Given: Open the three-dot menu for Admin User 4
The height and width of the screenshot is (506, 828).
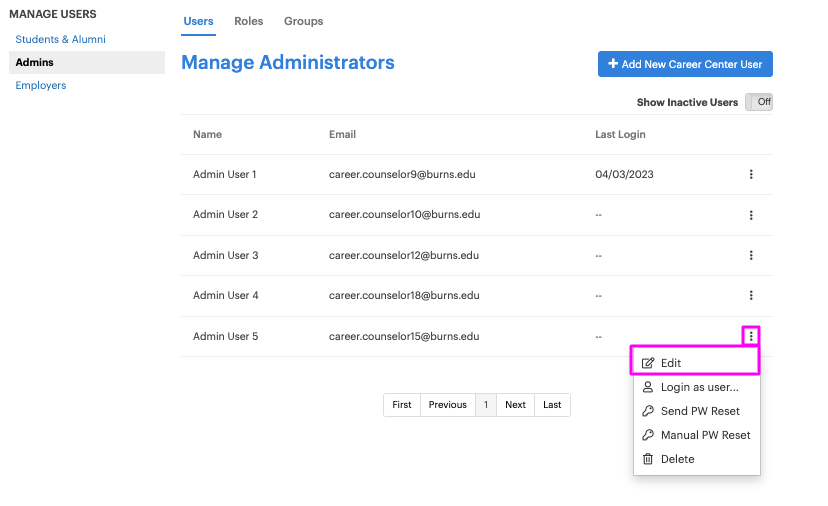Looking at the screenshot, I should [751, 295].
